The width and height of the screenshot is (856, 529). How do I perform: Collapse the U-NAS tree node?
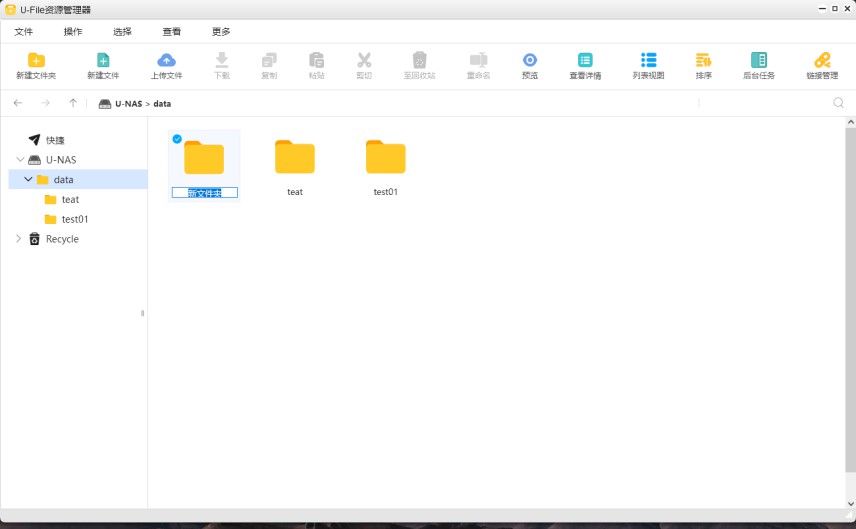(20, 160)
